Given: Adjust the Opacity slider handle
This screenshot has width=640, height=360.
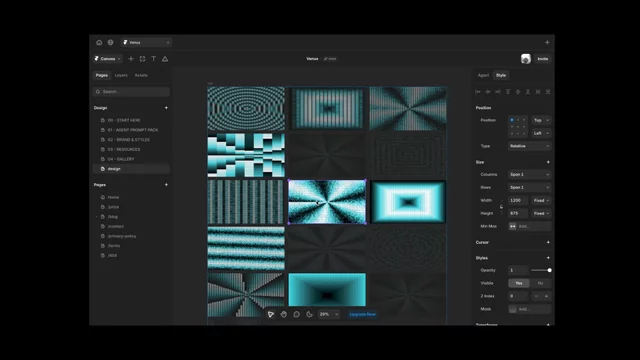Looking at the screenshot, I should (x=549, y=270).
